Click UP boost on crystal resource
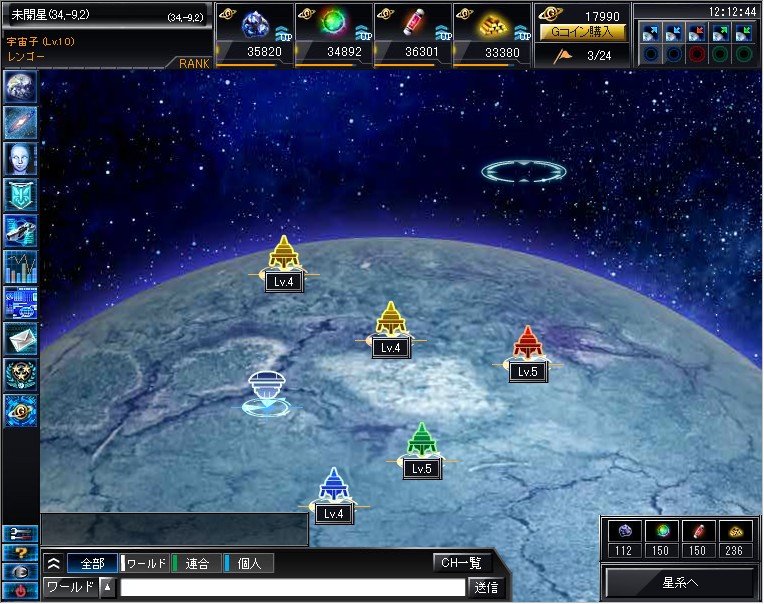The height and width of the screenshot is (604, 764). [284, 33]
